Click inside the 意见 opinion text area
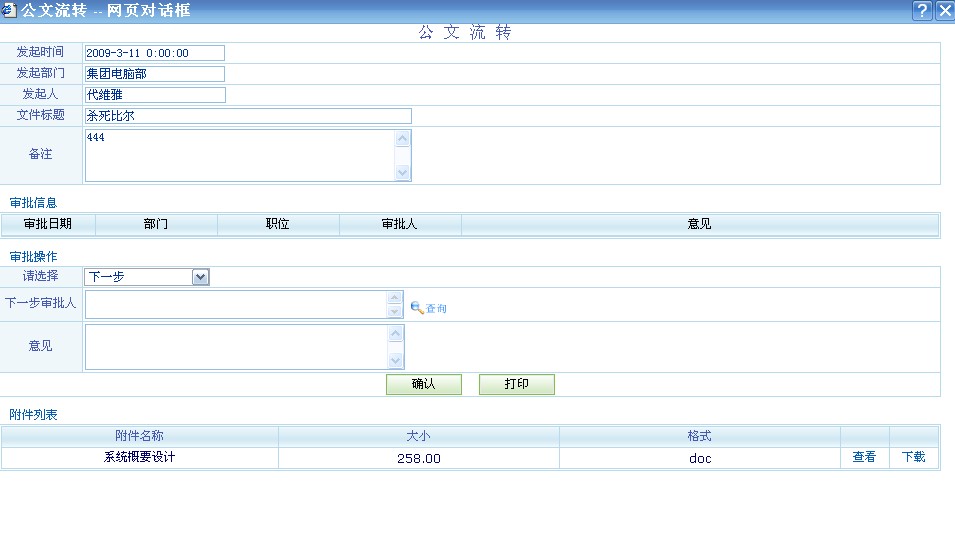This screenshot has width=955, height=560. click(x=236, y=347)
